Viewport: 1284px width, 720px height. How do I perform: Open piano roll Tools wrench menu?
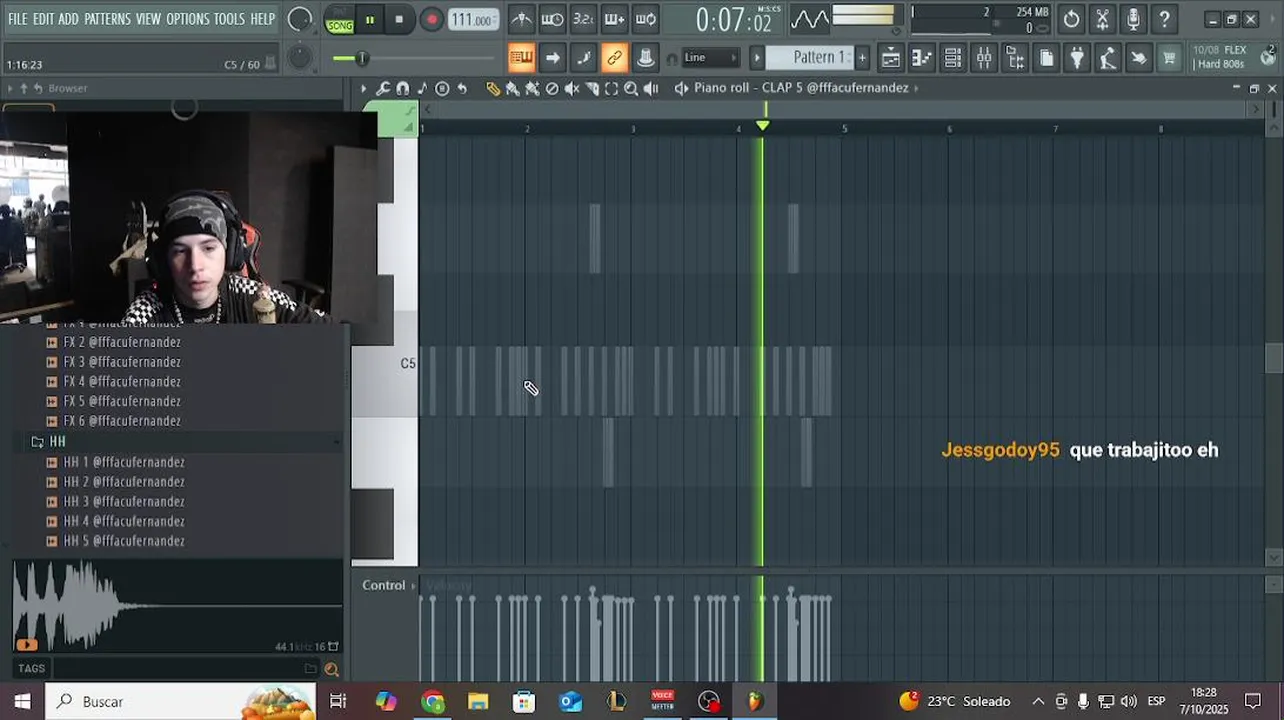(x=383, y=88)
